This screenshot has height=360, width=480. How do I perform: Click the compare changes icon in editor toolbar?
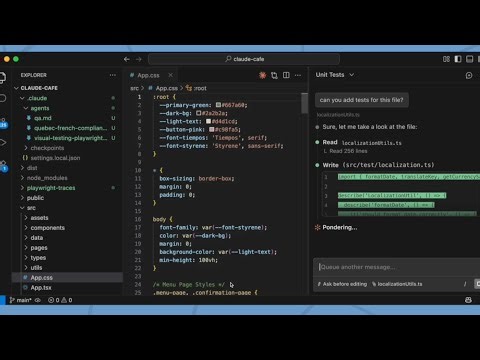click(x=274, y=75)
